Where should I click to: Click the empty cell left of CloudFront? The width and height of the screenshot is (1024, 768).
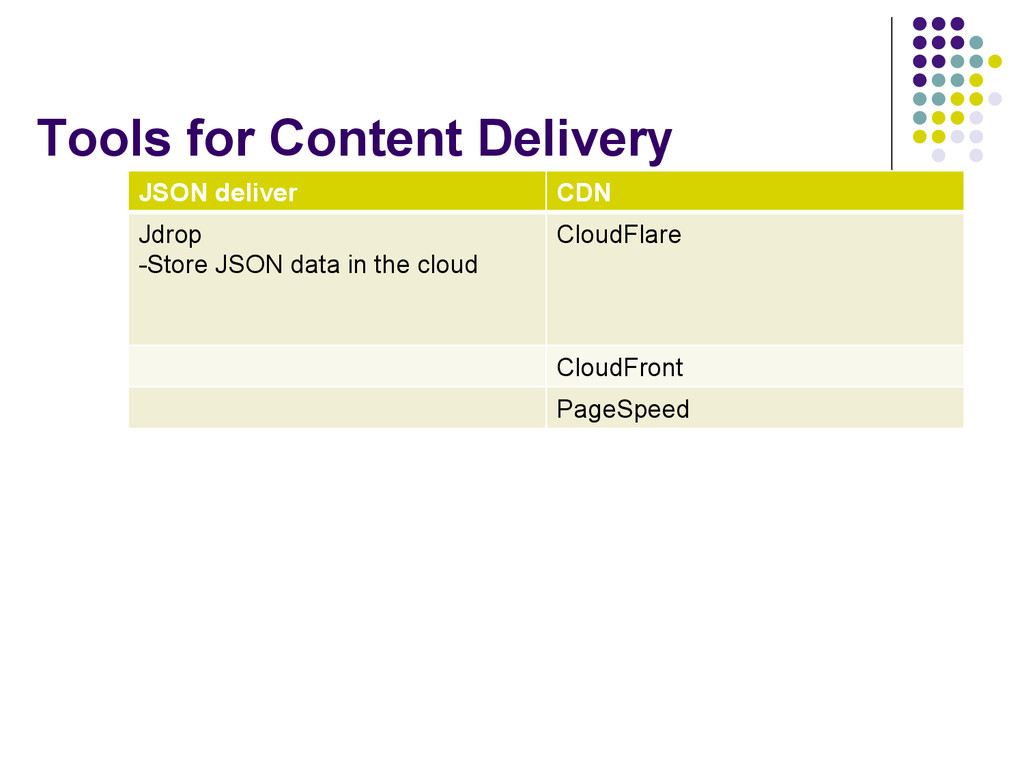click(x=336, y=367)
